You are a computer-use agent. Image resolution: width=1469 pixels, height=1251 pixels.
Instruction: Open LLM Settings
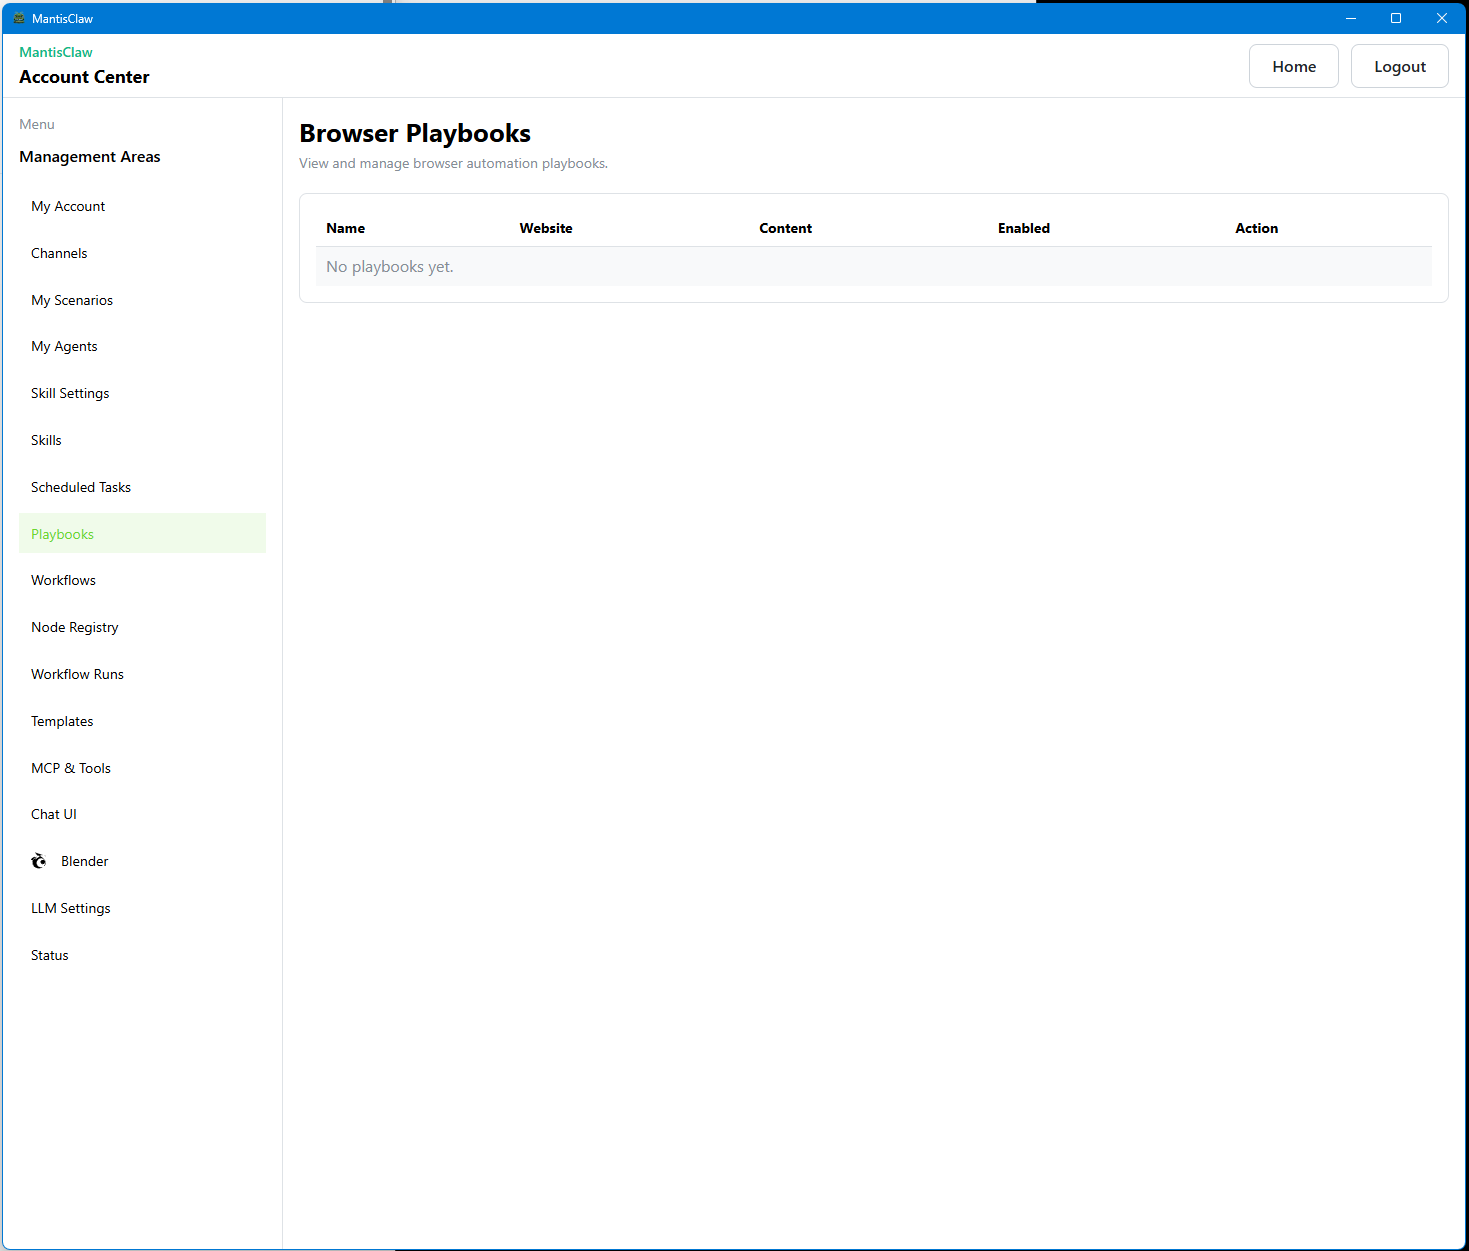click(x=70, y=907)
